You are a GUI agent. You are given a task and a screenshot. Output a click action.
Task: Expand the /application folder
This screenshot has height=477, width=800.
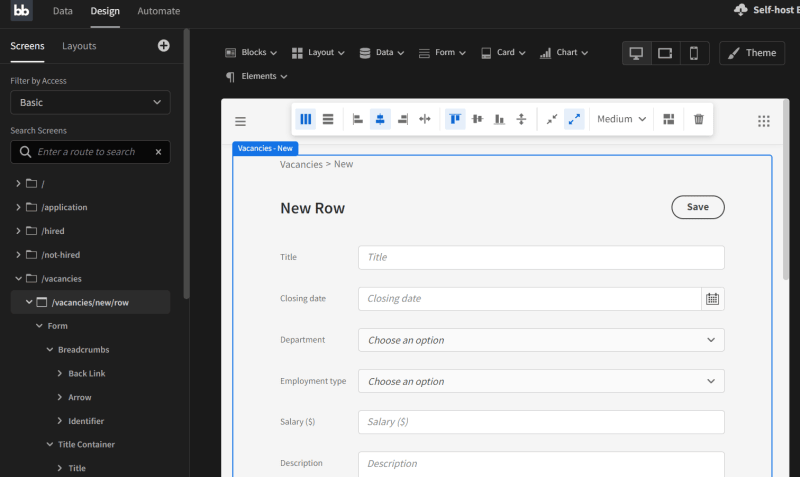click(x=19, y=207)
